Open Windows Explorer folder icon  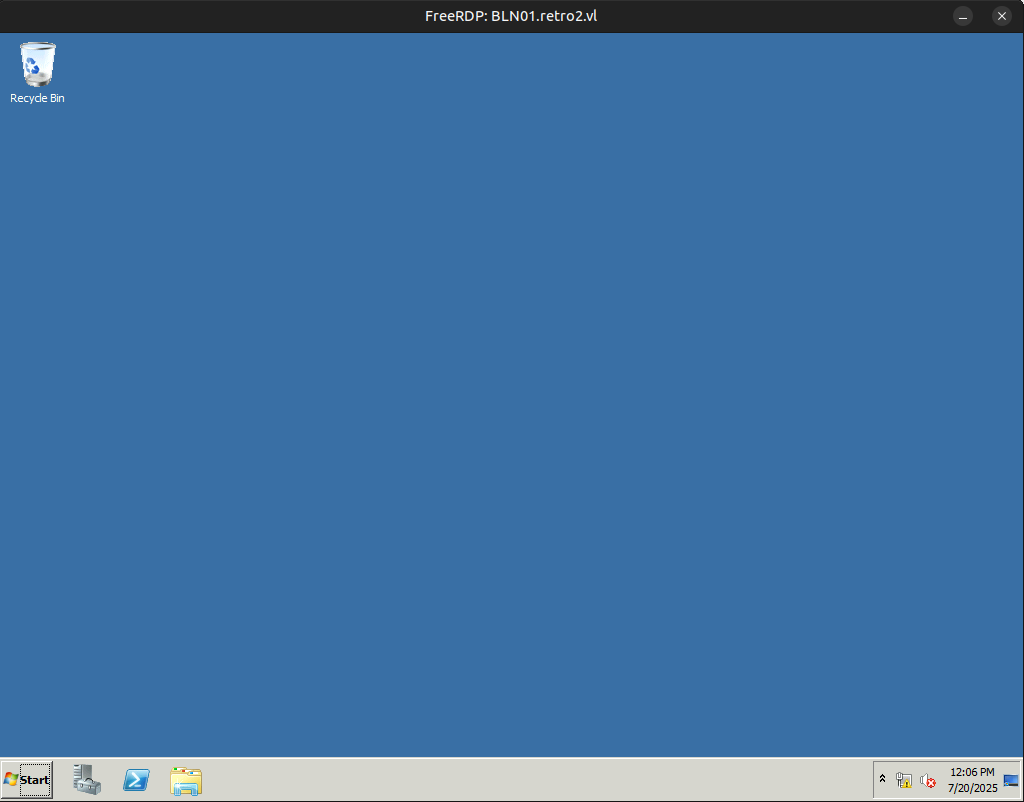(x=186, y=781)
